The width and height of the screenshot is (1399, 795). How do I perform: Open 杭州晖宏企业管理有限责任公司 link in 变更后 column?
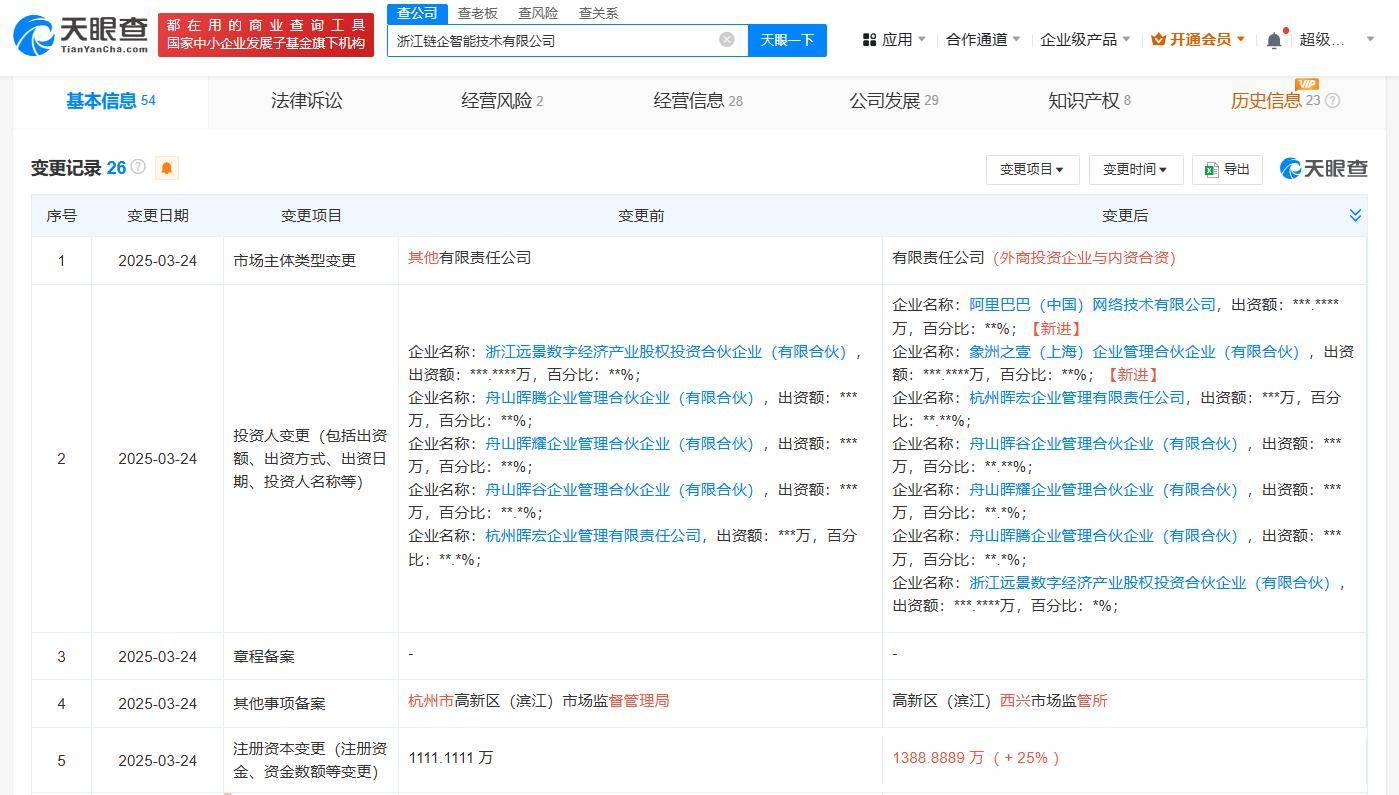click(x=1076, y=397)
